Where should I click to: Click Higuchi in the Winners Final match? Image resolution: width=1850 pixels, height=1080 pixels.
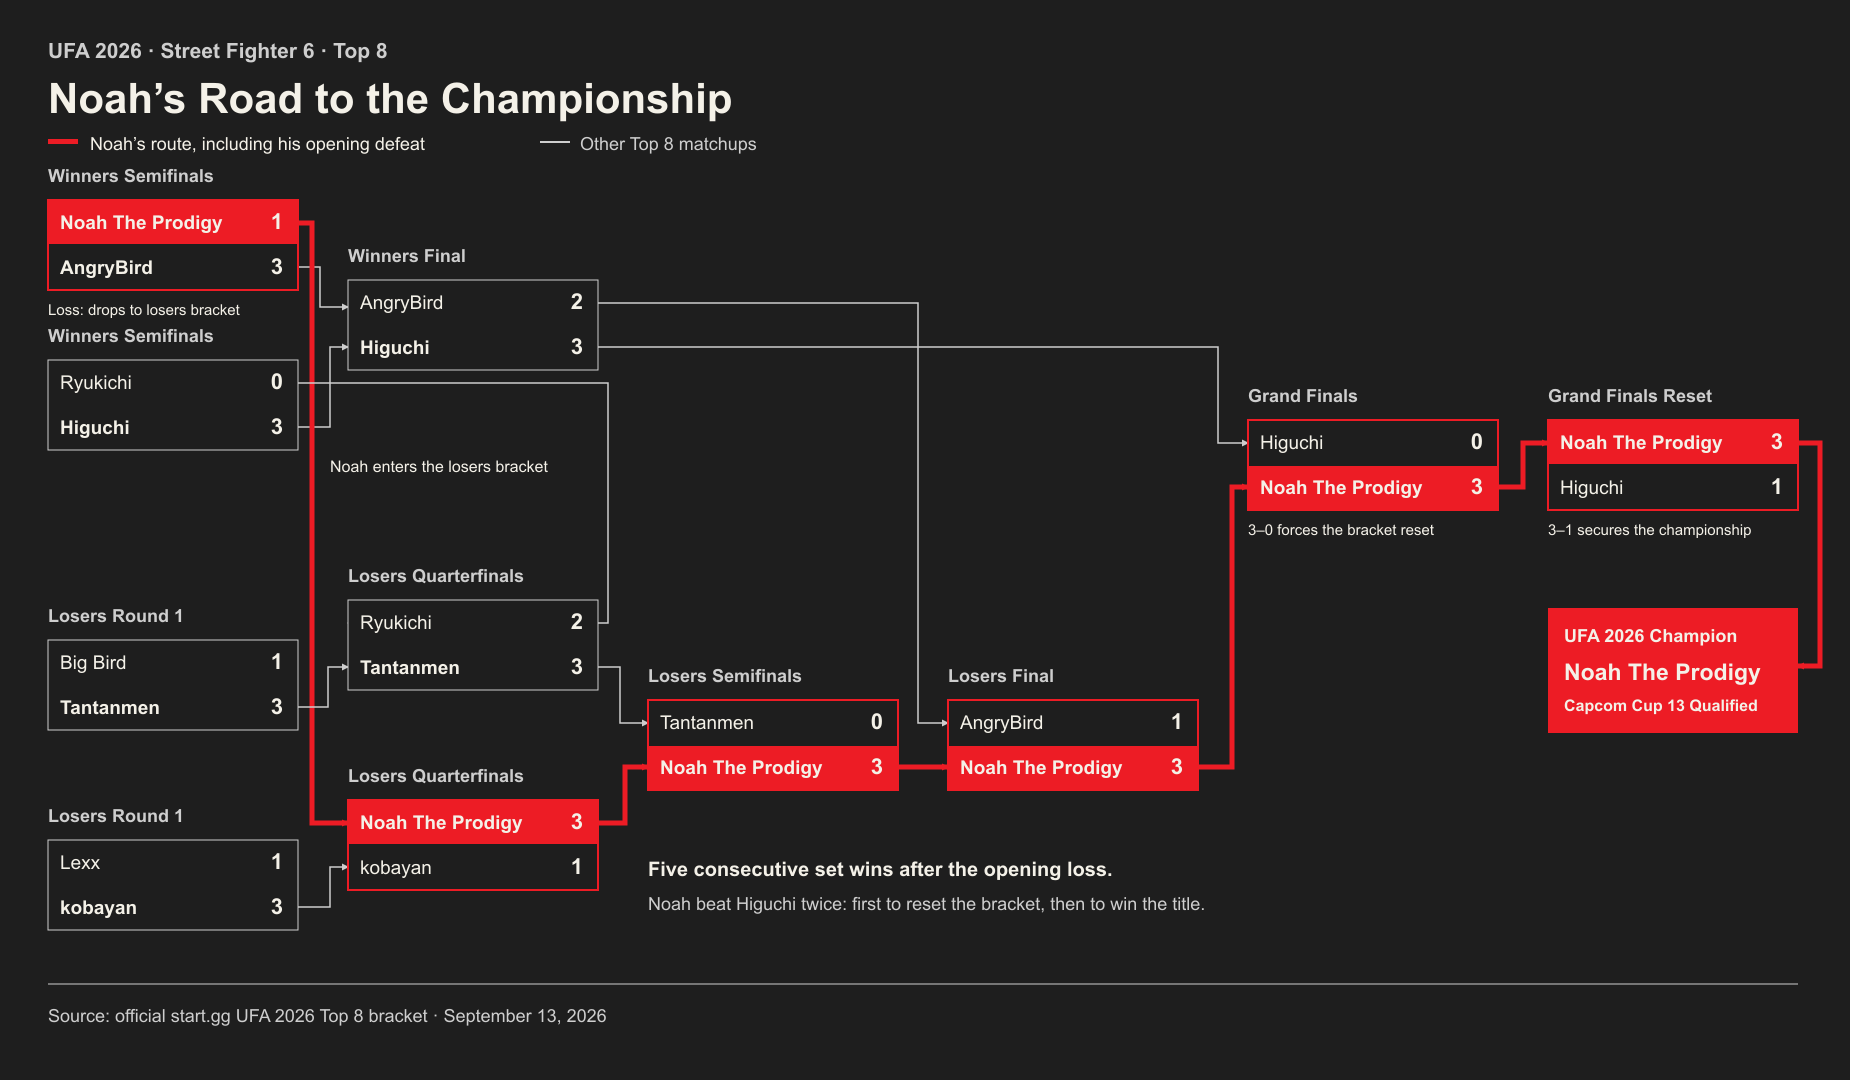point(473,347)
